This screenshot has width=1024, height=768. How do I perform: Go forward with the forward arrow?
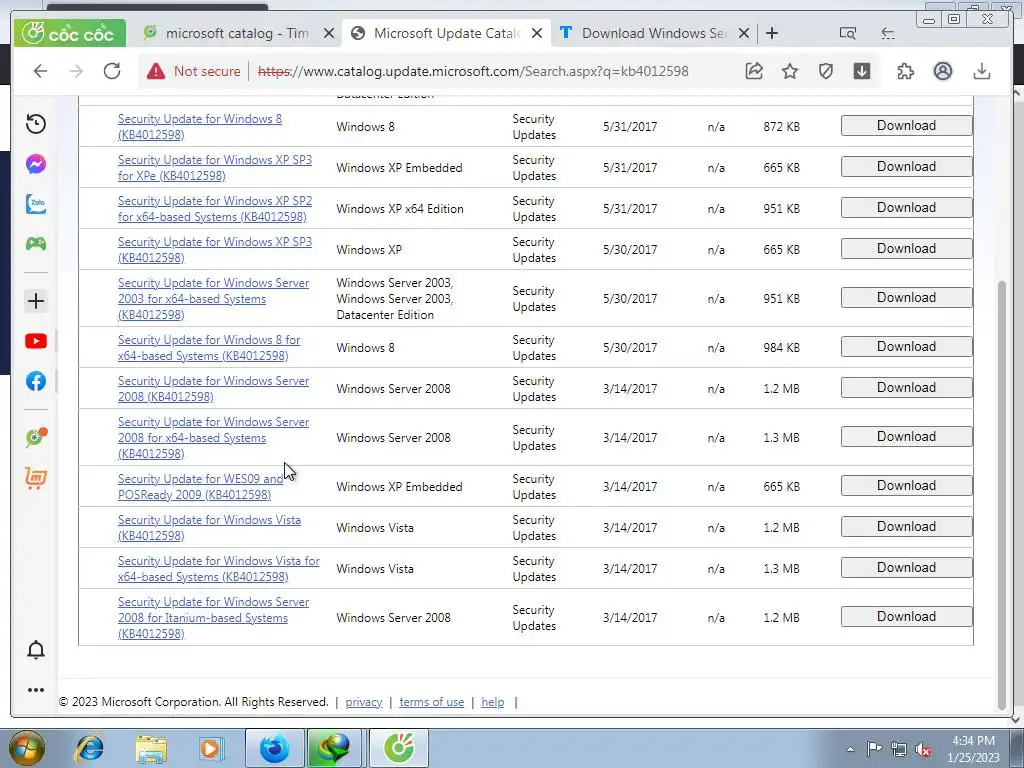(x=76, y=71)
